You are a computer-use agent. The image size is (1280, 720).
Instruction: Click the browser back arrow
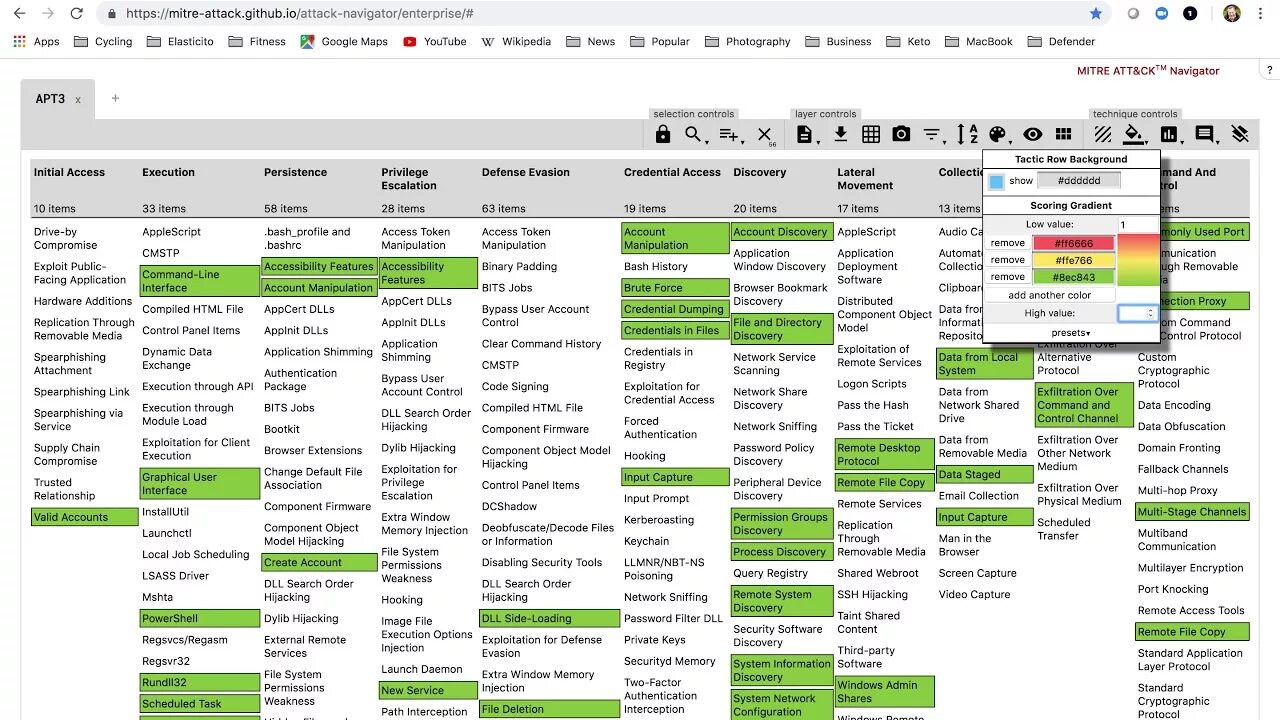click(19, 14)
